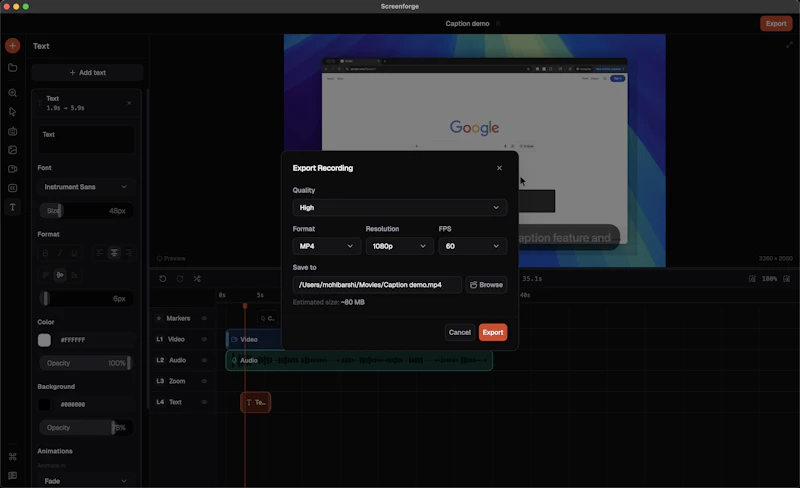
Task: Set vertical alignment to middle
Action: point(60,275)
